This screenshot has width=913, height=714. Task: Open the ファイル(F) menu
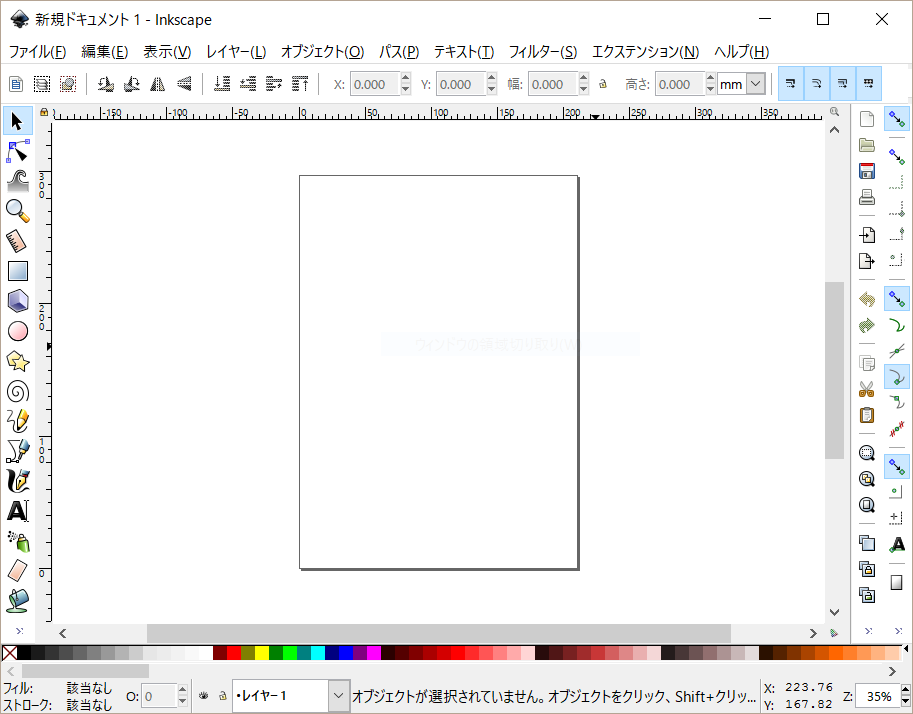point(37,52)
